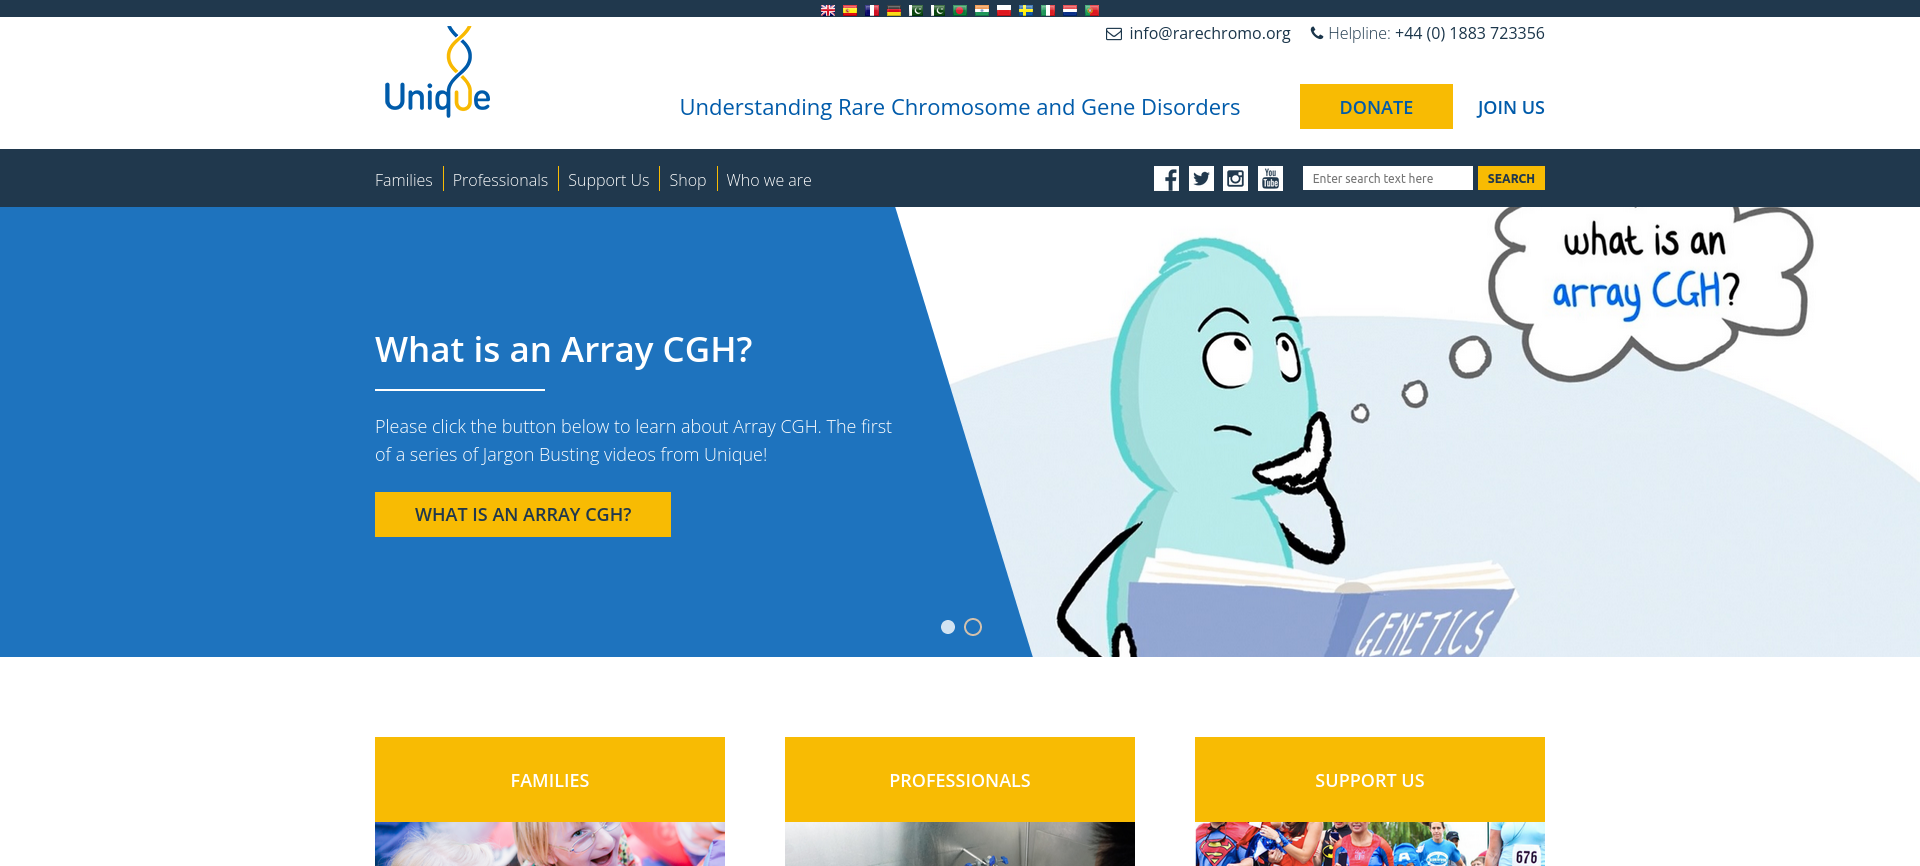This screenshot has height=866, width=1920.
Task: Click the Unique logo
Action: coord(437,72)
